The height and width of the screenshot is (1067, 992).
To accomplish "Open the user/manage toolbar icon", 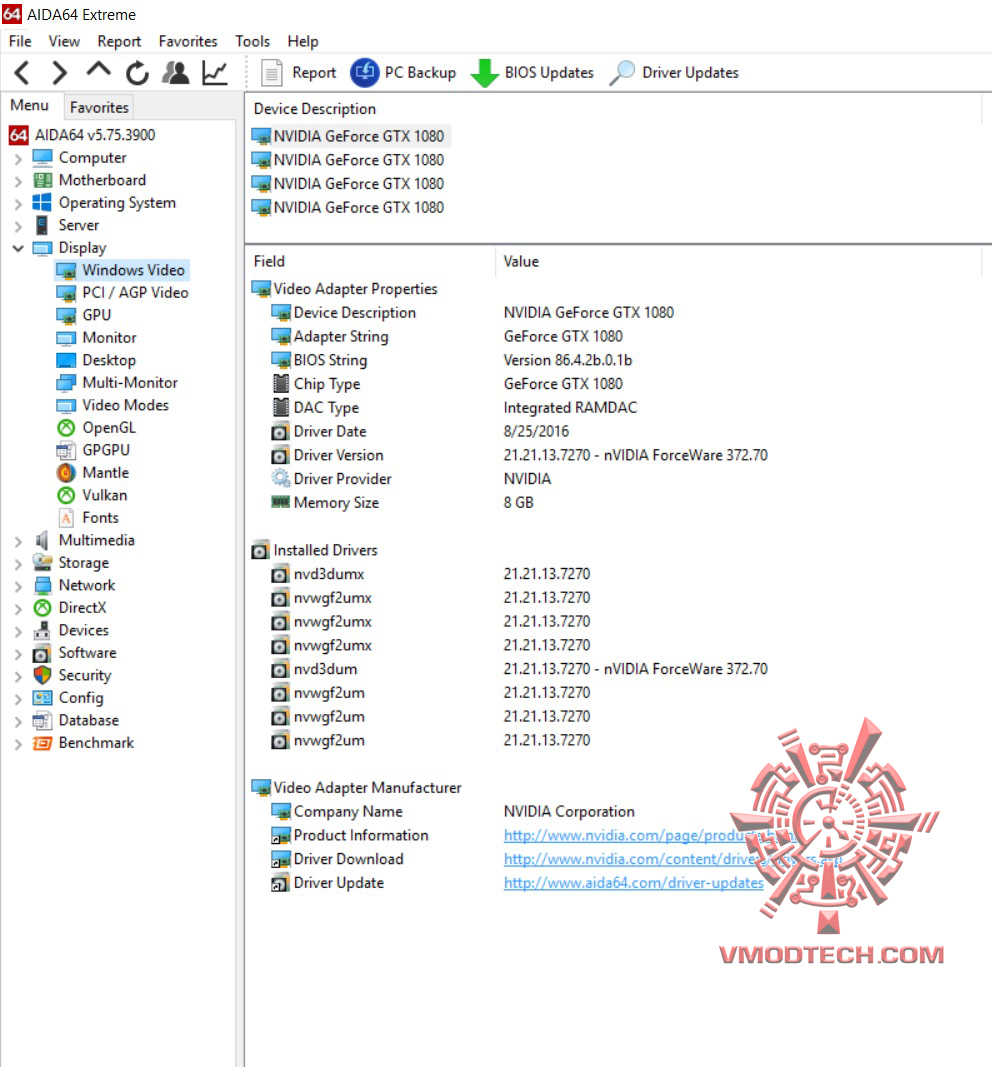I will 176,73.
